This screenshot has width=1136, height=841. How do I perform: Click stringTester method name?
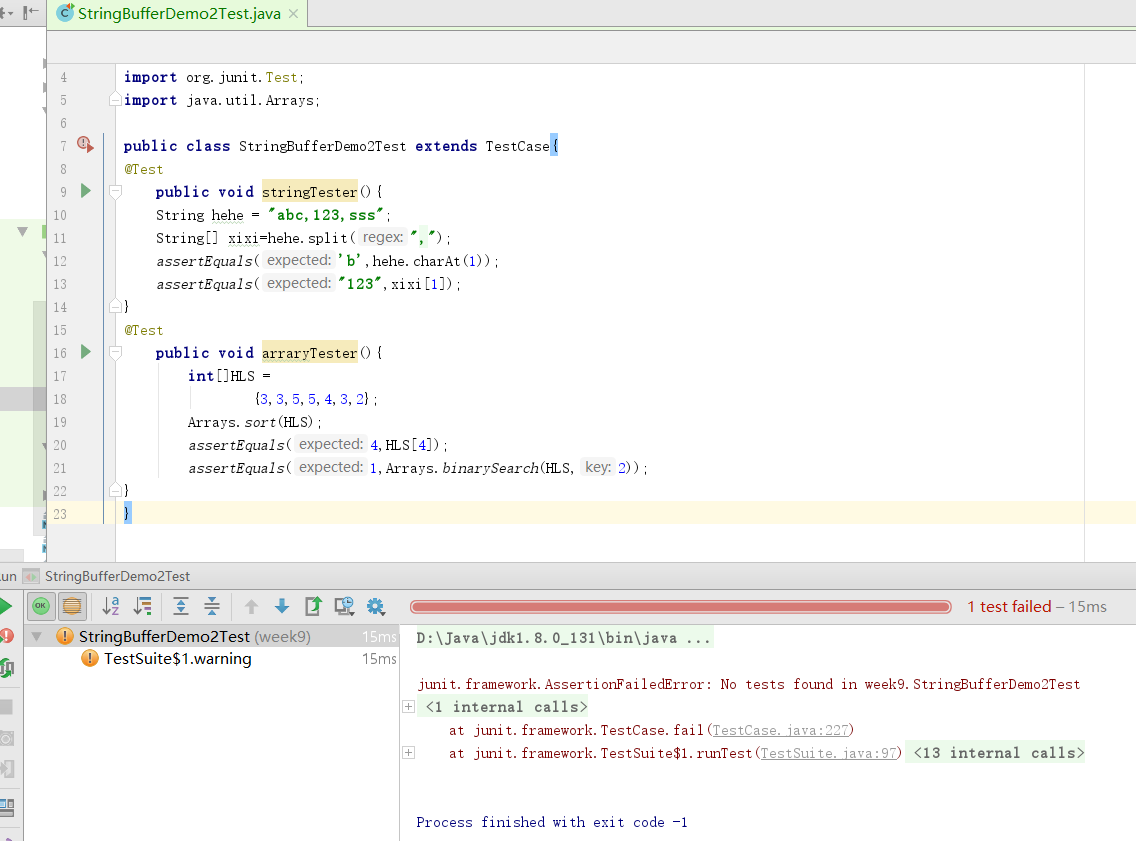pos(309,192)
